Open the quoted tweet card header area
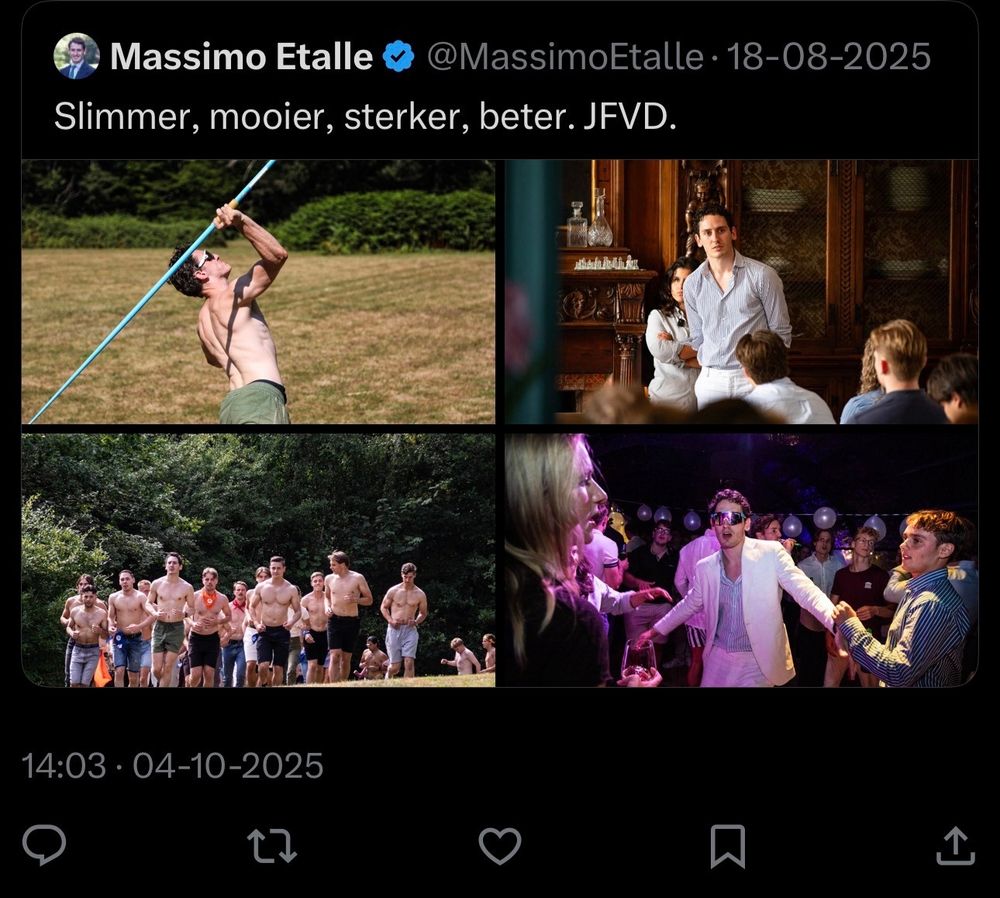The width and height of the screenshot is (1000, 898). (x=500, y=80)
